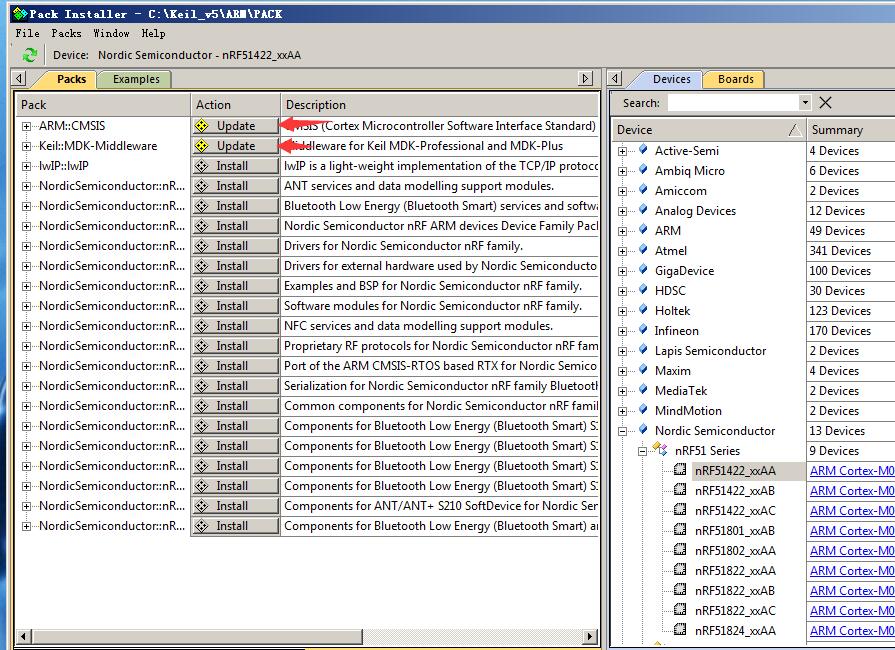The height and width of the screenshot is (650, 895).
Task: Expand the Keil::MDK-Middleware pack node
Action: [x=26, y=146]
